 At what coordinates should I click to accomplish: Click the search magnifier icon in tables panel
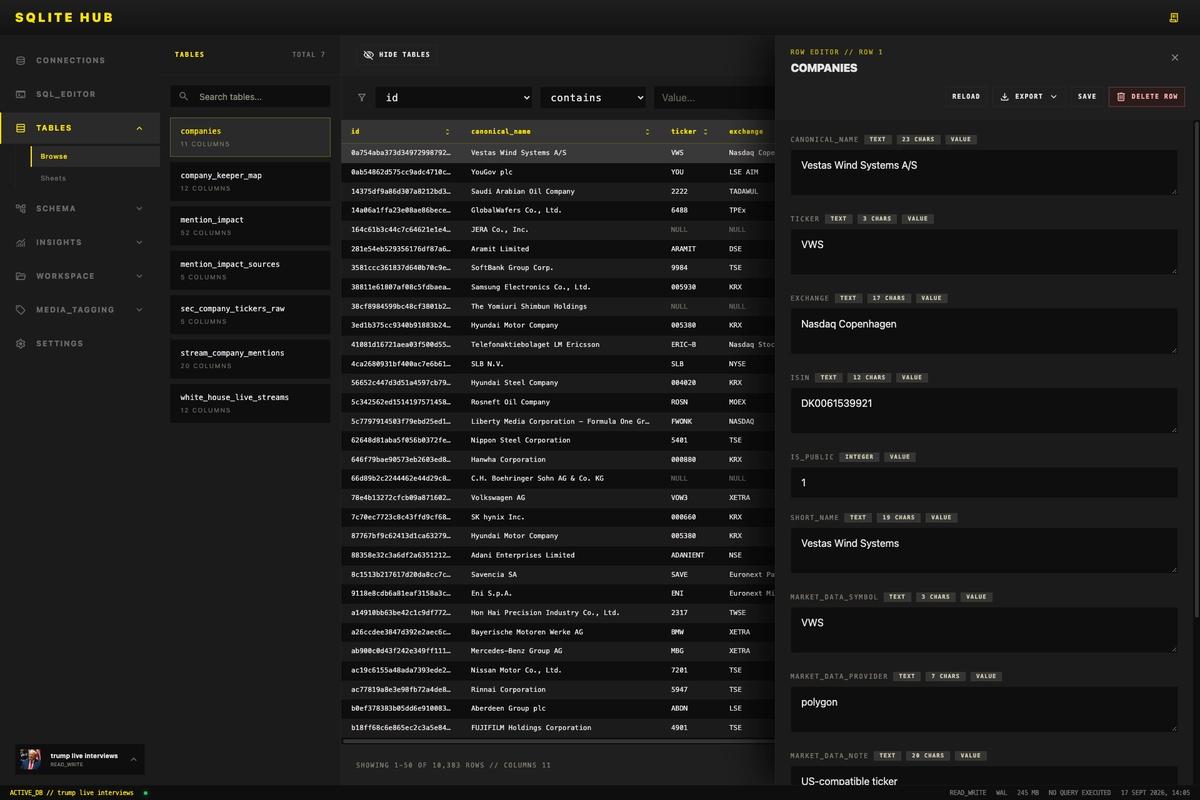pos(184,97)
